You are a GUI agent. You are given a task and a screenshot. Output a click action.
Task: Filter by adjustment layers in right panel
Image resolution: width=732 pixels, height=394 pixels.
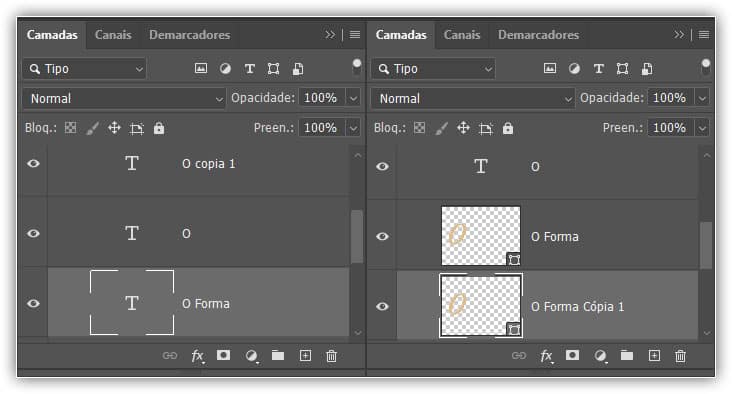[x=575, y=69]
